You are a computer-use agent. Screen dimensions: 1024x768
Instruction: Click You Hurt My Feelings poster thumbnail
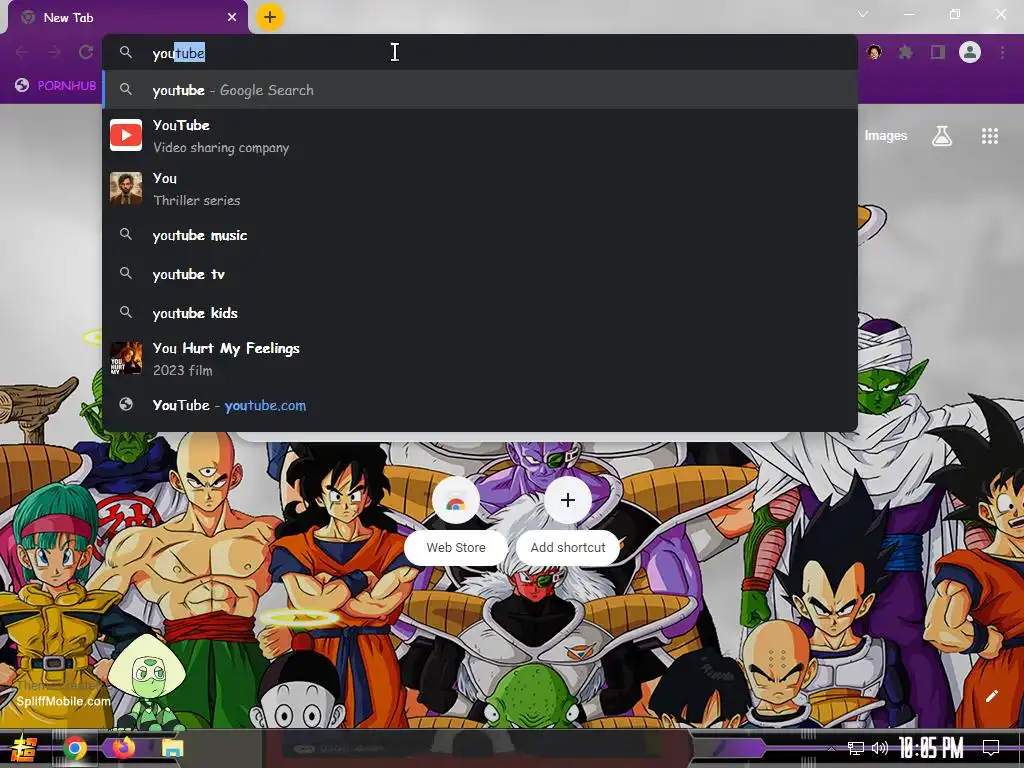(126, 358)
